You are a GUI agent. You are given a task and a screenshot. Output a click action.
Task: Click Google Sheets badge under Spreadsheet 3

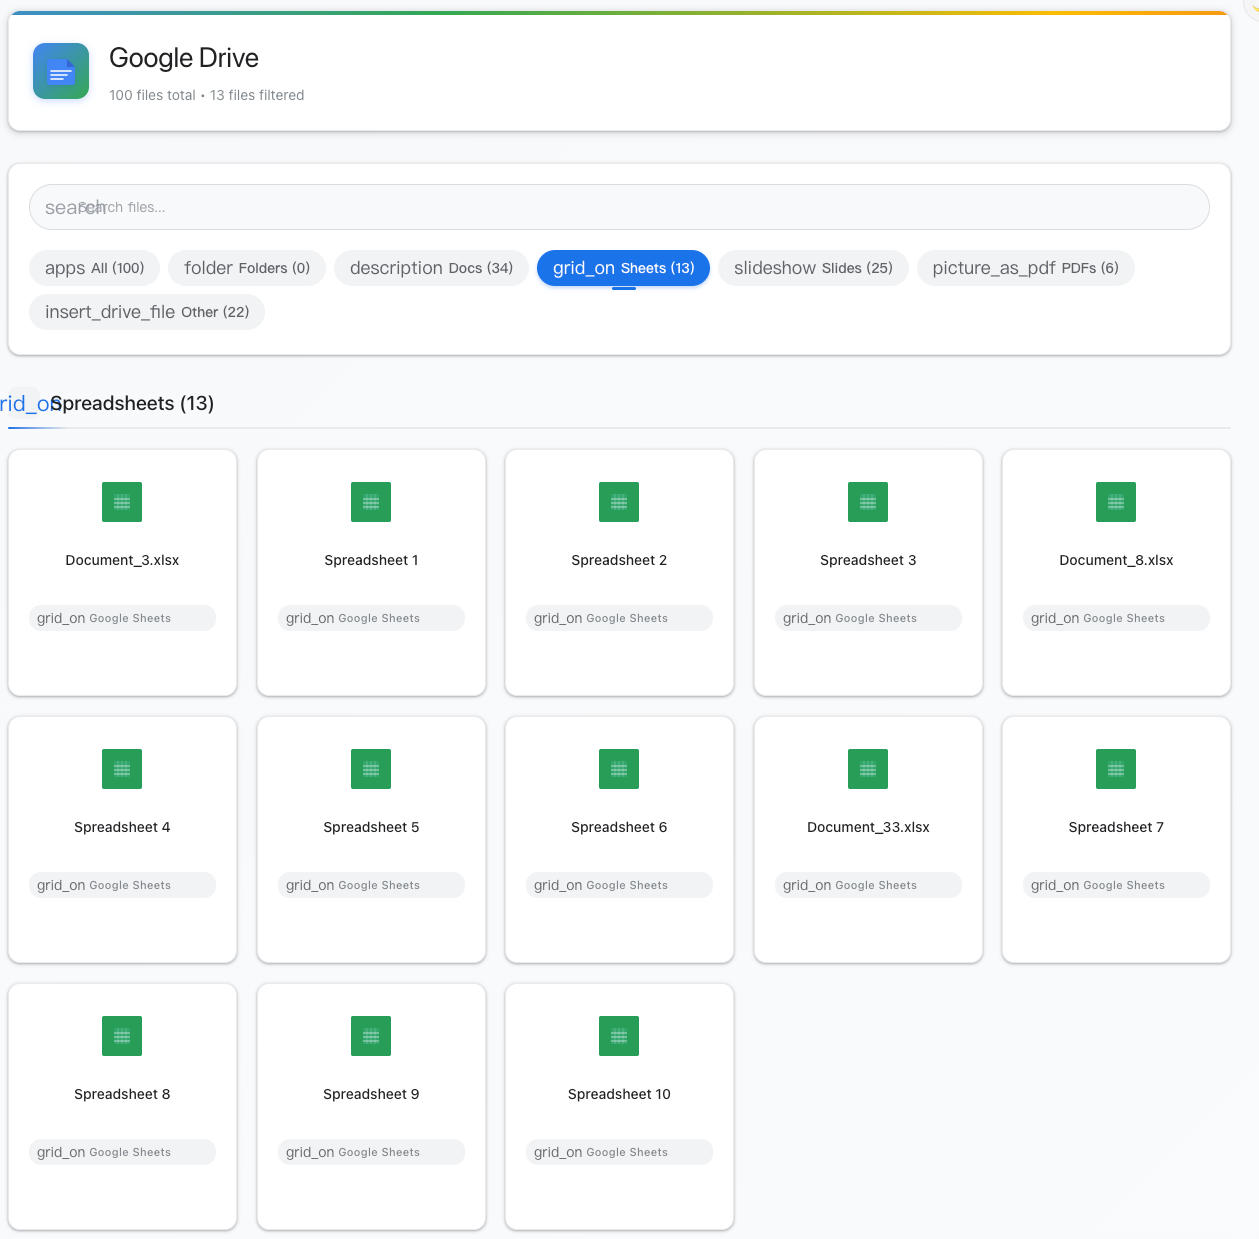click(868, 618)
